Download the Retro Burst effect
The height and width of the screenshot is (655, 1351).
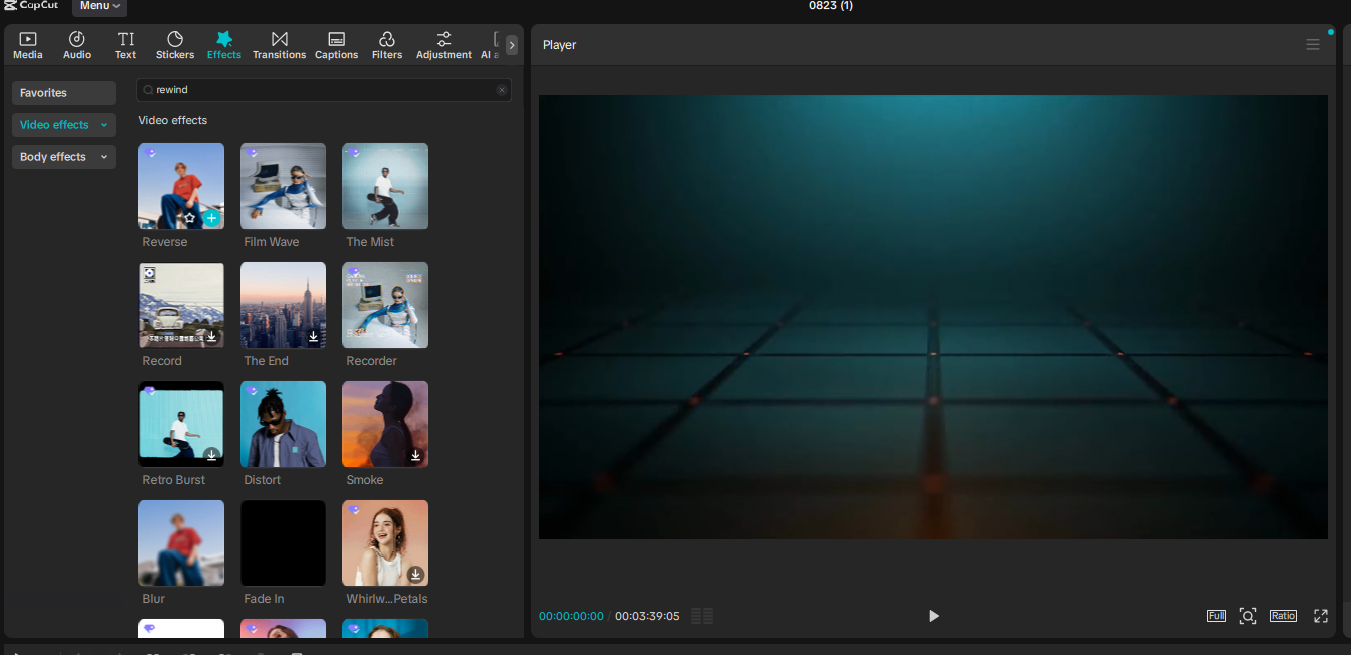coord(211,456)
